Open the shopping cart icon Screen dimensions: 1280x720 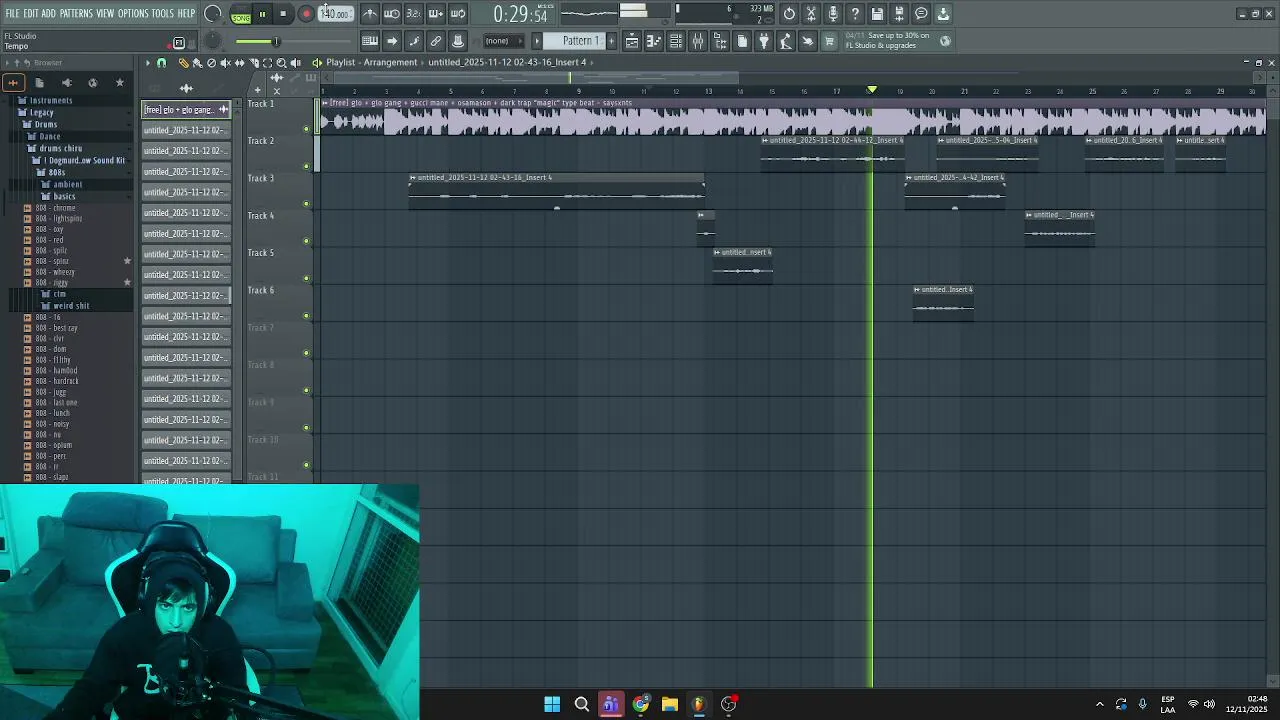pos(829,41)
